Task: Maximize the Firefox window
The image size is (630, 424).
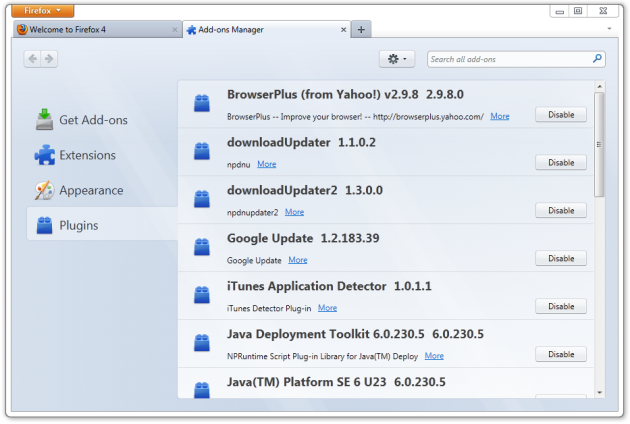Action: tap(578, 11)
